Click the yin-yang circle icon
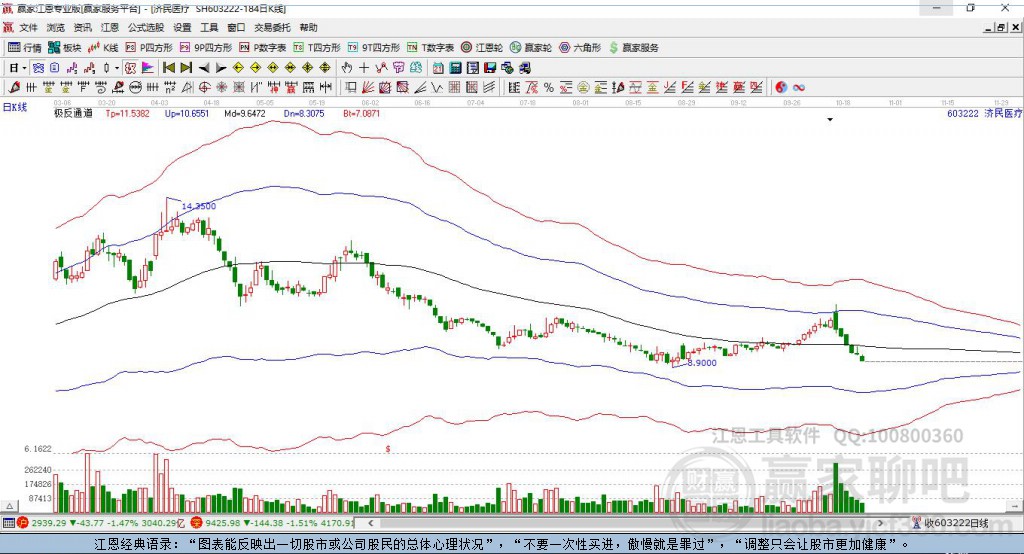1024x554 pixels. (781, 88)
